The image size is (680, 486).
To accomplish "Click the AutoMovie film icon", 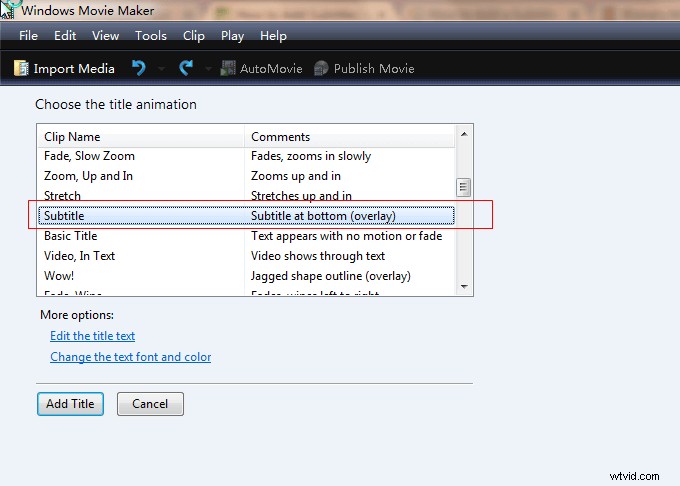I will coord(228,68).
